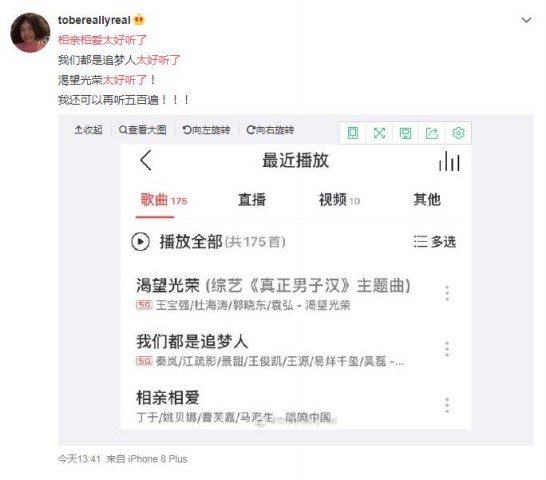
Task: Collapse the image with 收起
Action: click(88, 130)
